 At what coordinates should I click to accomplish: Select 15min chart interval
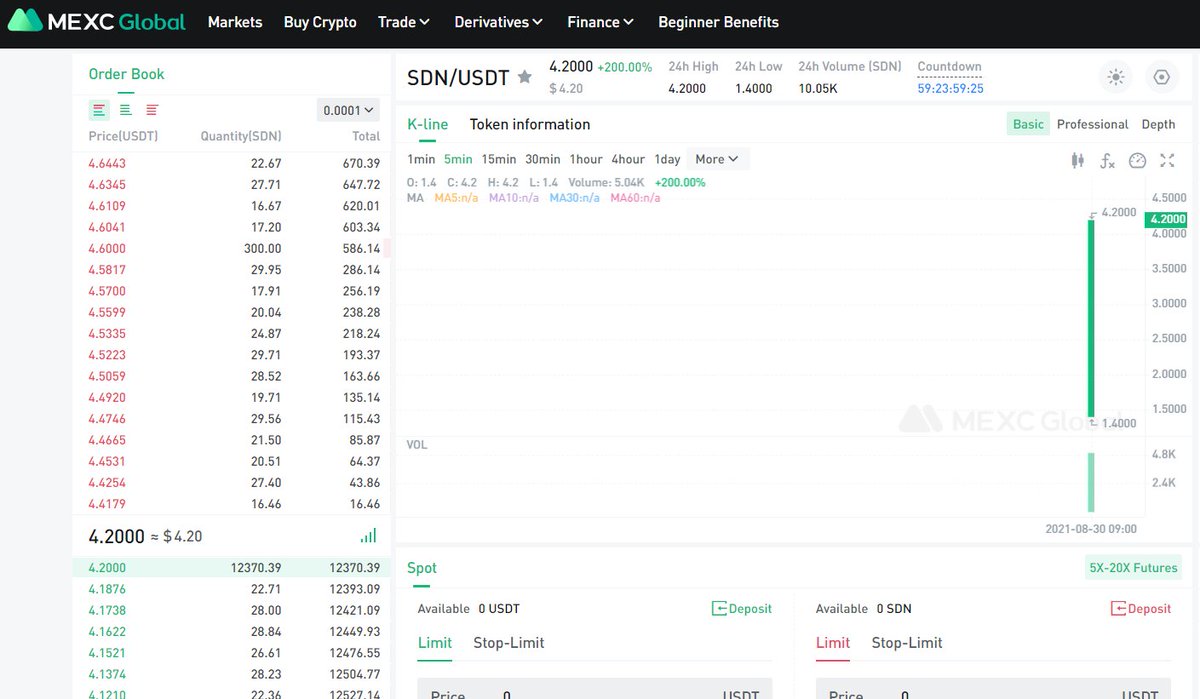coord(499,159)
